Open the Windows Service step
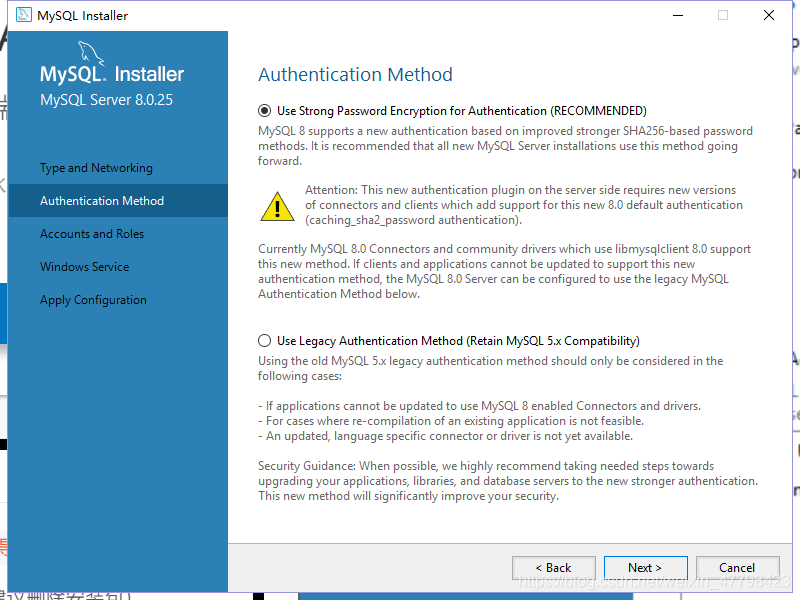This screenshot has width=800, height=600. click(x=85, y=267)
